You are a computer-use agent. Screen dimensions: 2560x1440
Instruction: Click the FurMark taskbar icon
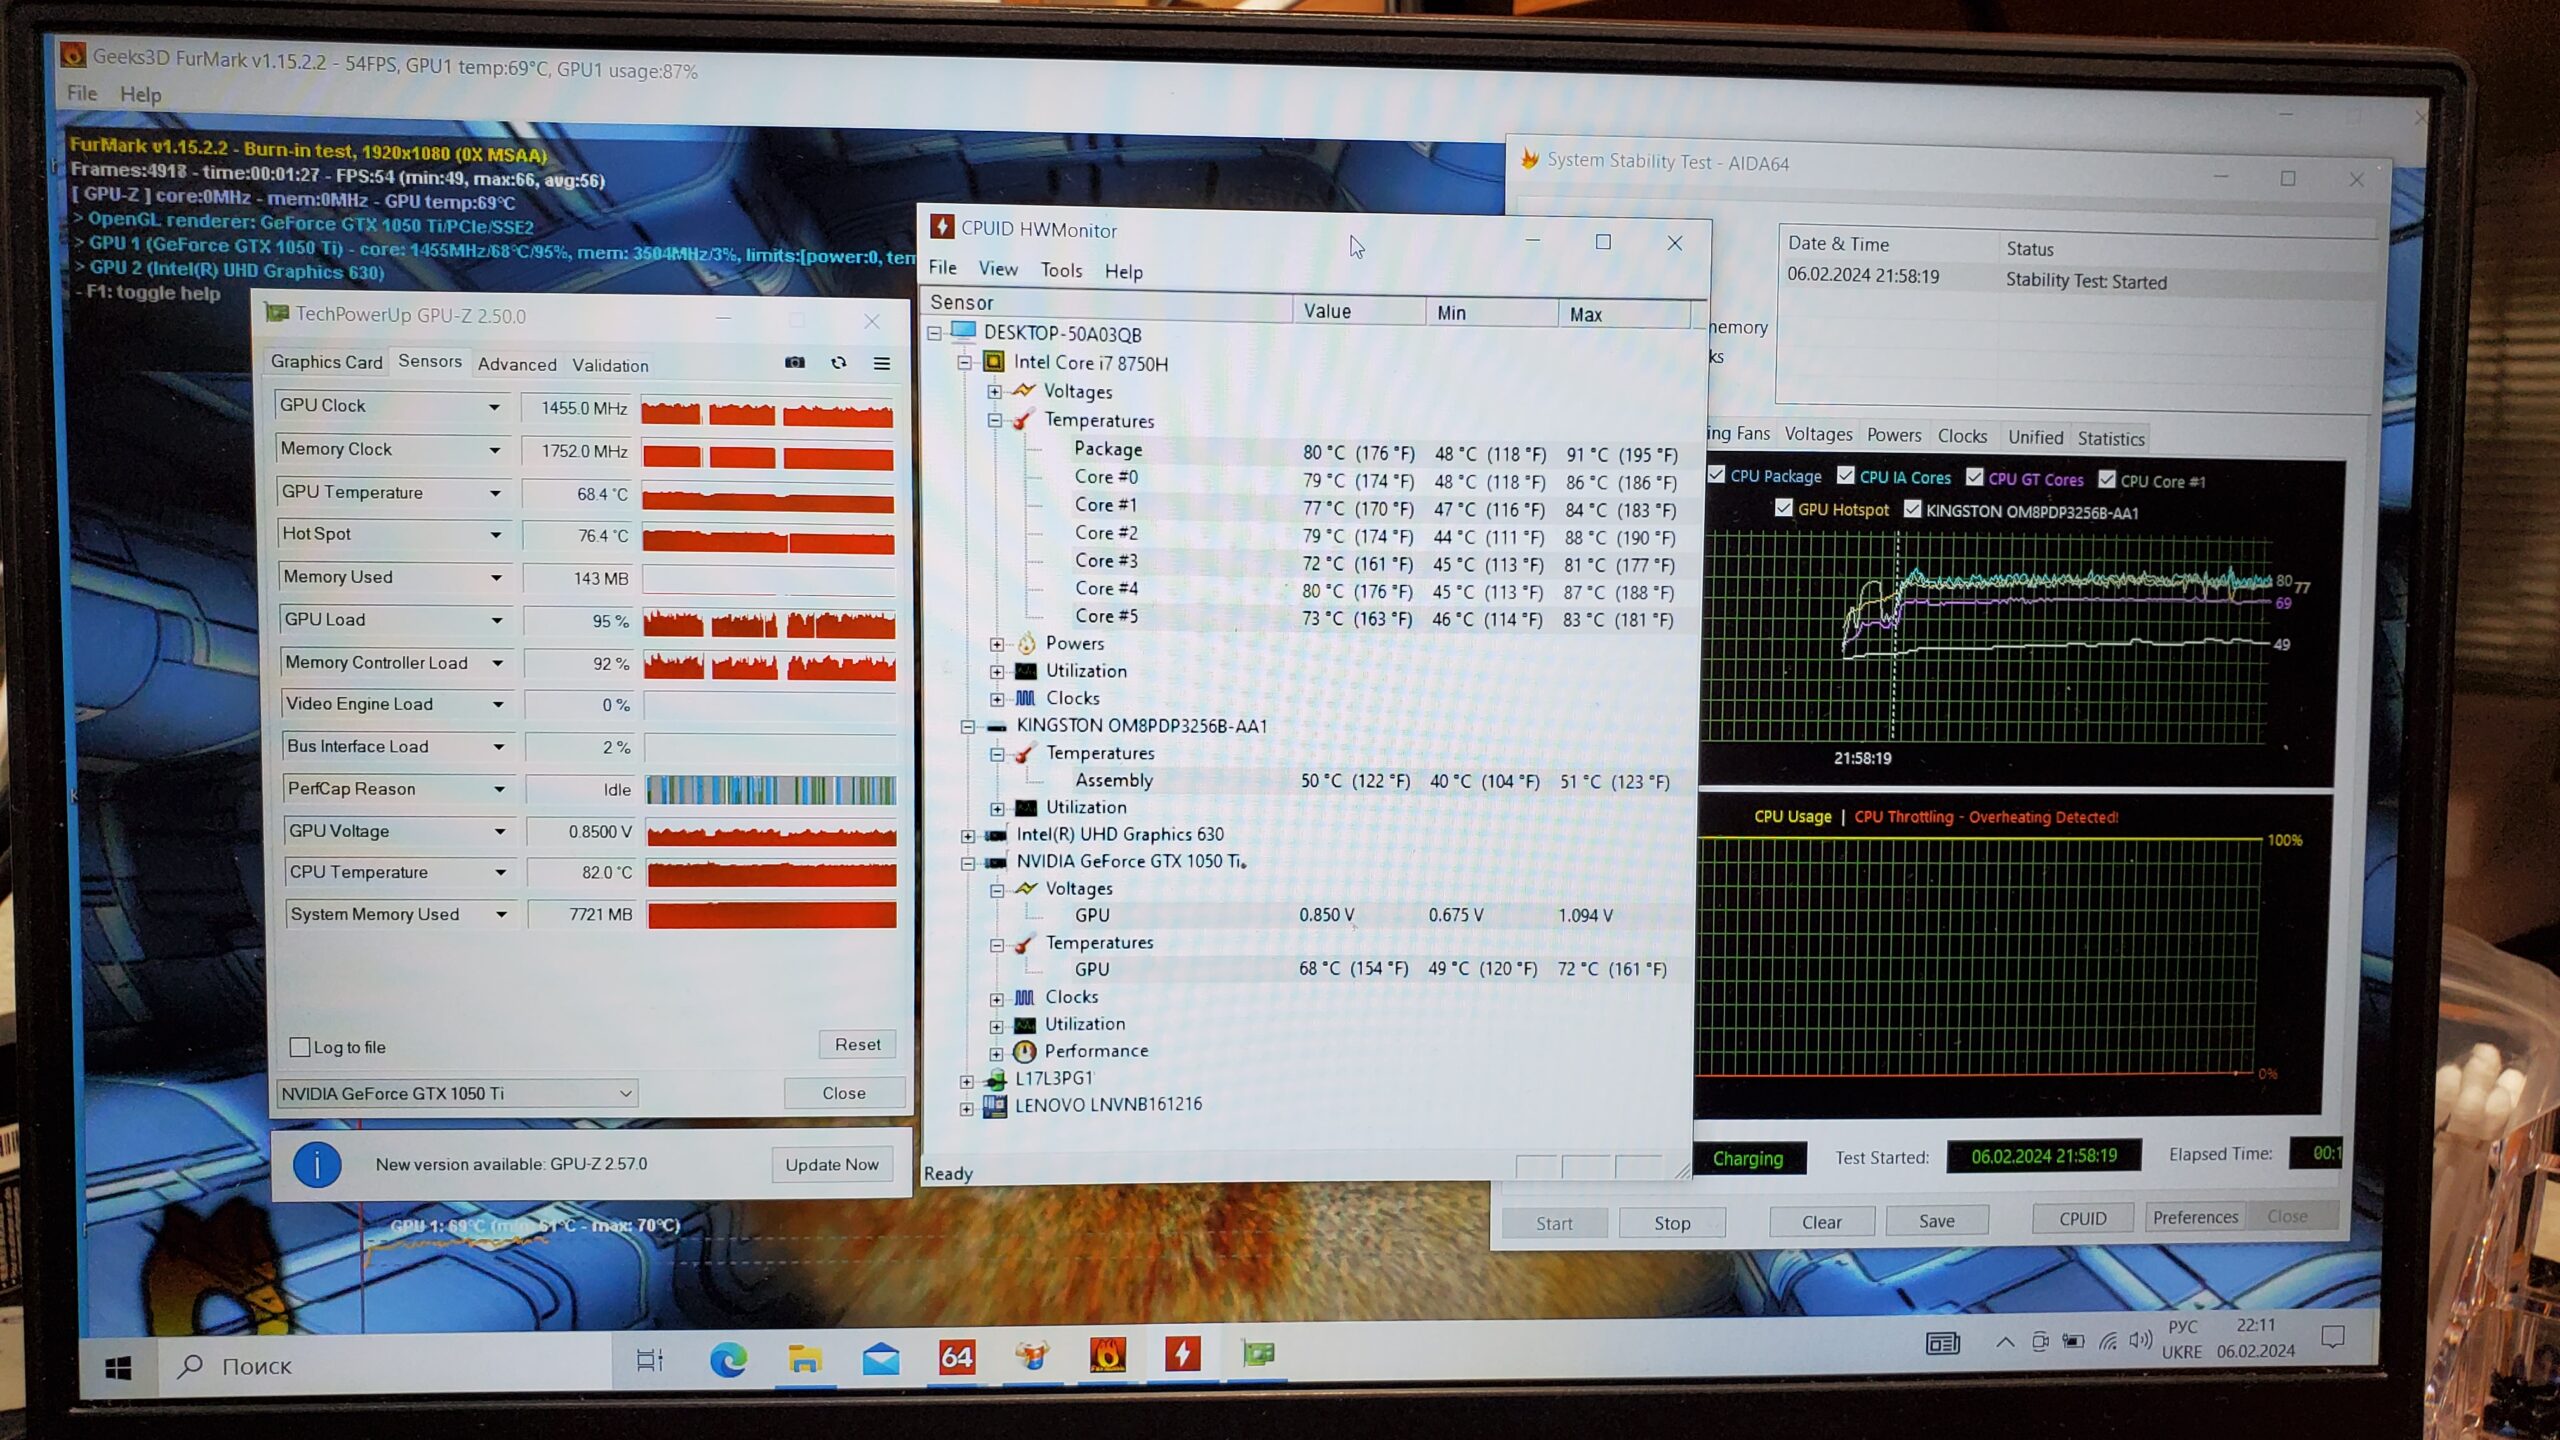point(1107,1355)
